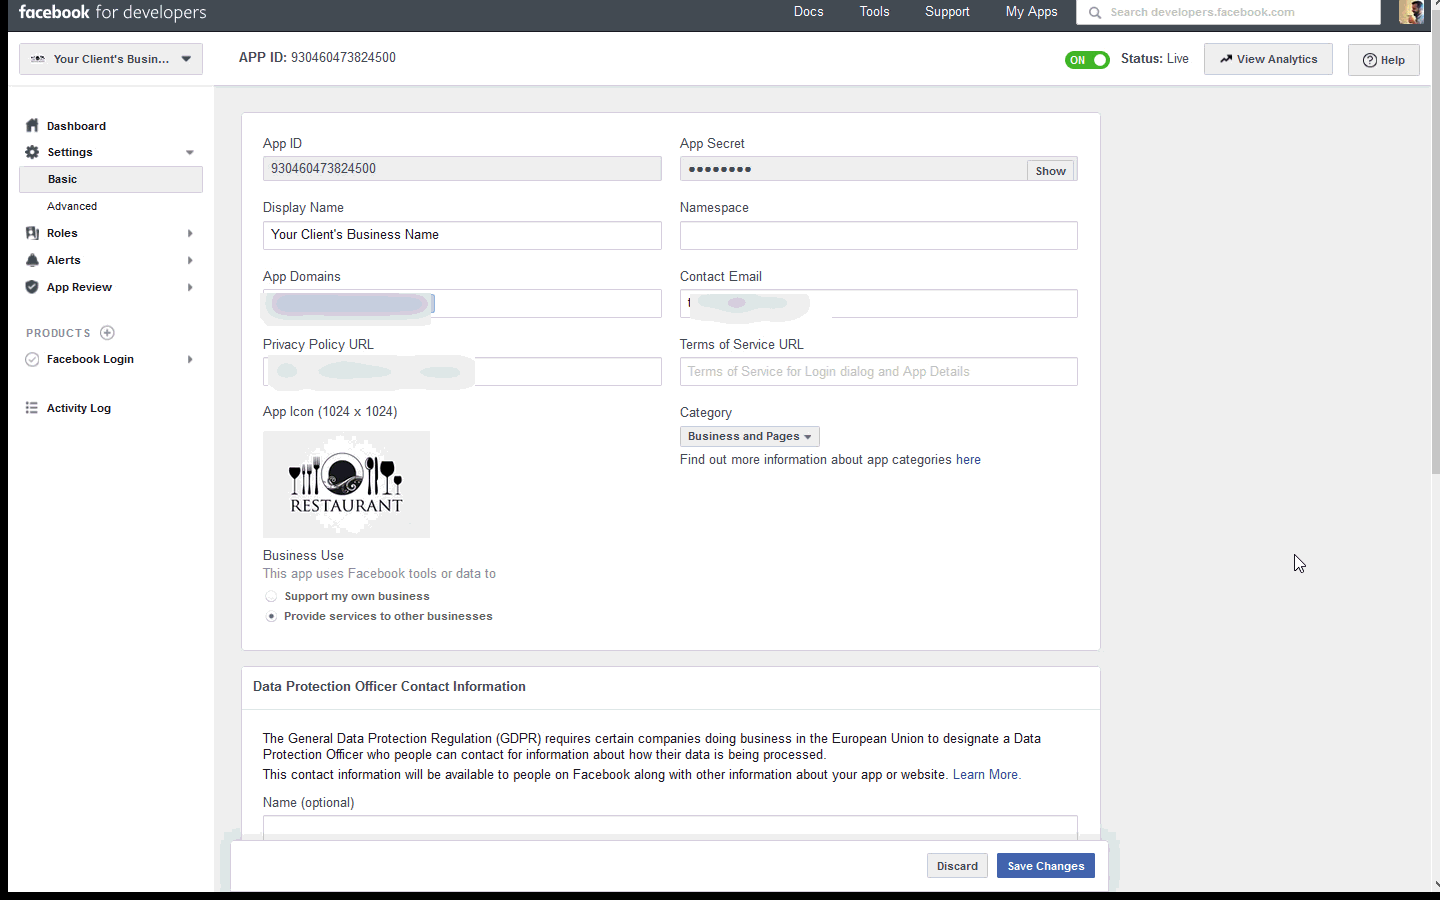This screenshot has height=900, width=1440.
Task: Select the Basic settings item
Action: pyautogui.click(x=111, y=179)
